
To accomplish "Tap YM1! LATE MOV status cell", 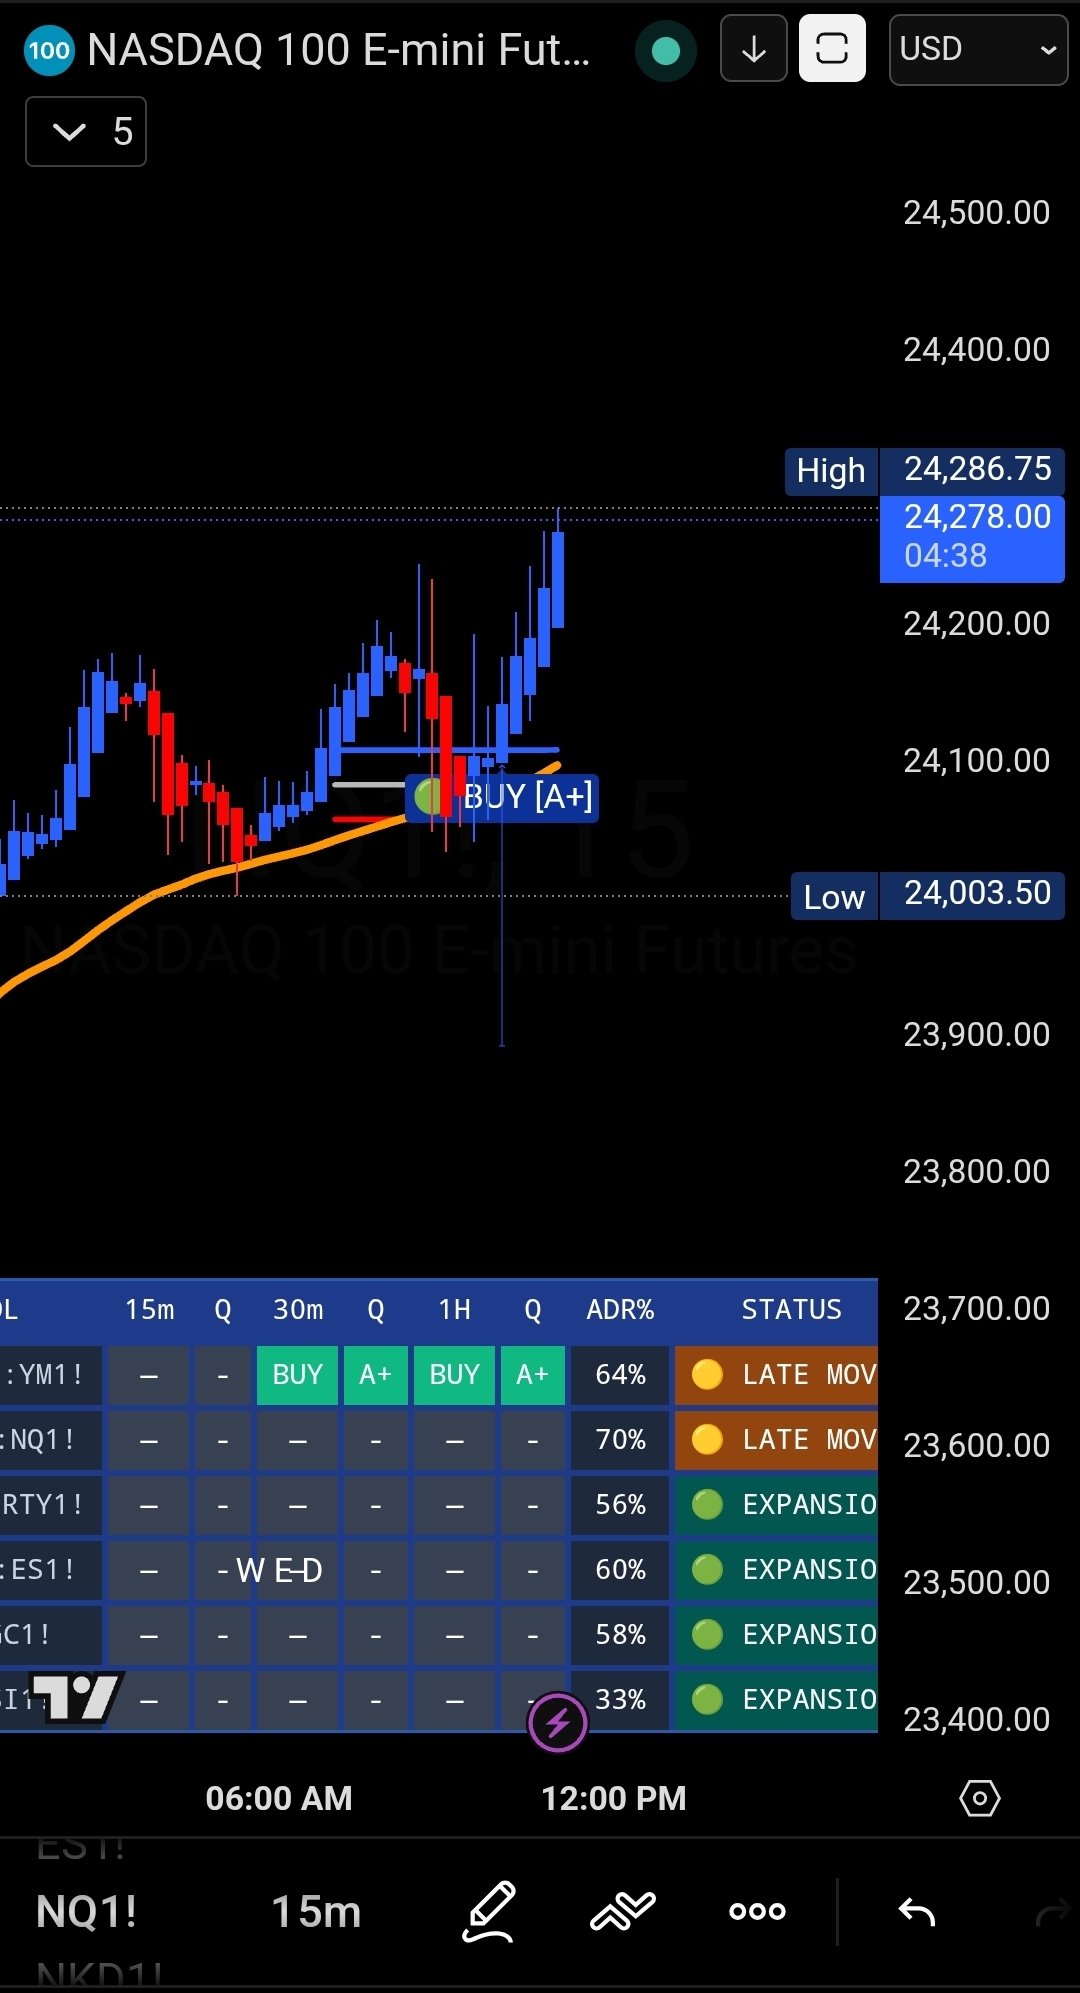I will [776, 1375].
